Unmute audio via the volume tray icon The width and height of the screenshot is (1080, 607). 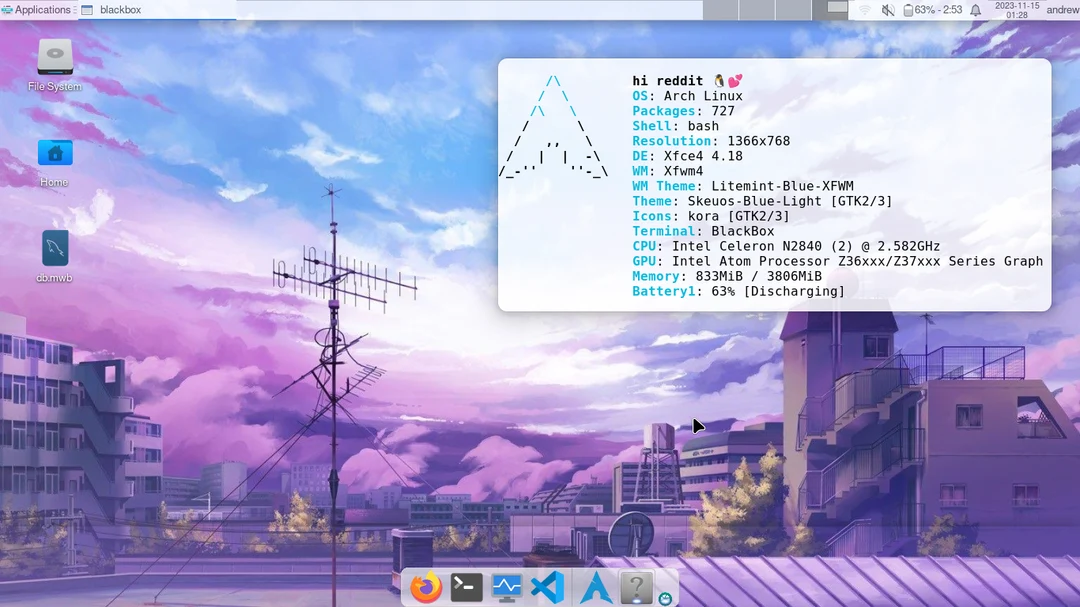pos(886,9)
